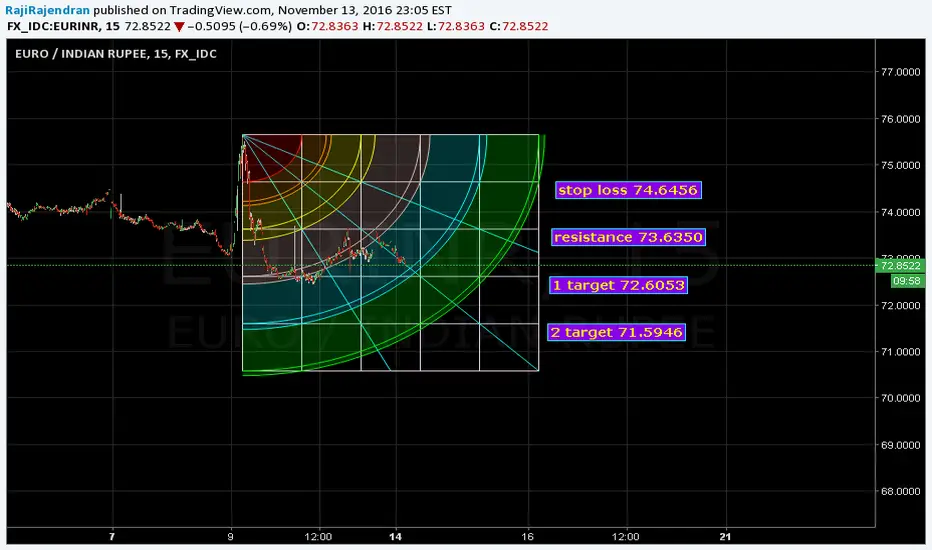Click the 75.0000 price axis label
Image resolution: width=932 pixels, height=550 pixels.
click(900, 165)
